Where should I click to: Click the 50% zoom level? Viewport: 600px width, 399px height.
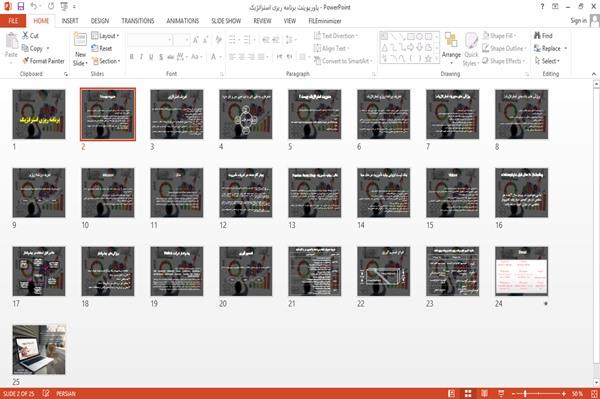[x=577, y=394]
